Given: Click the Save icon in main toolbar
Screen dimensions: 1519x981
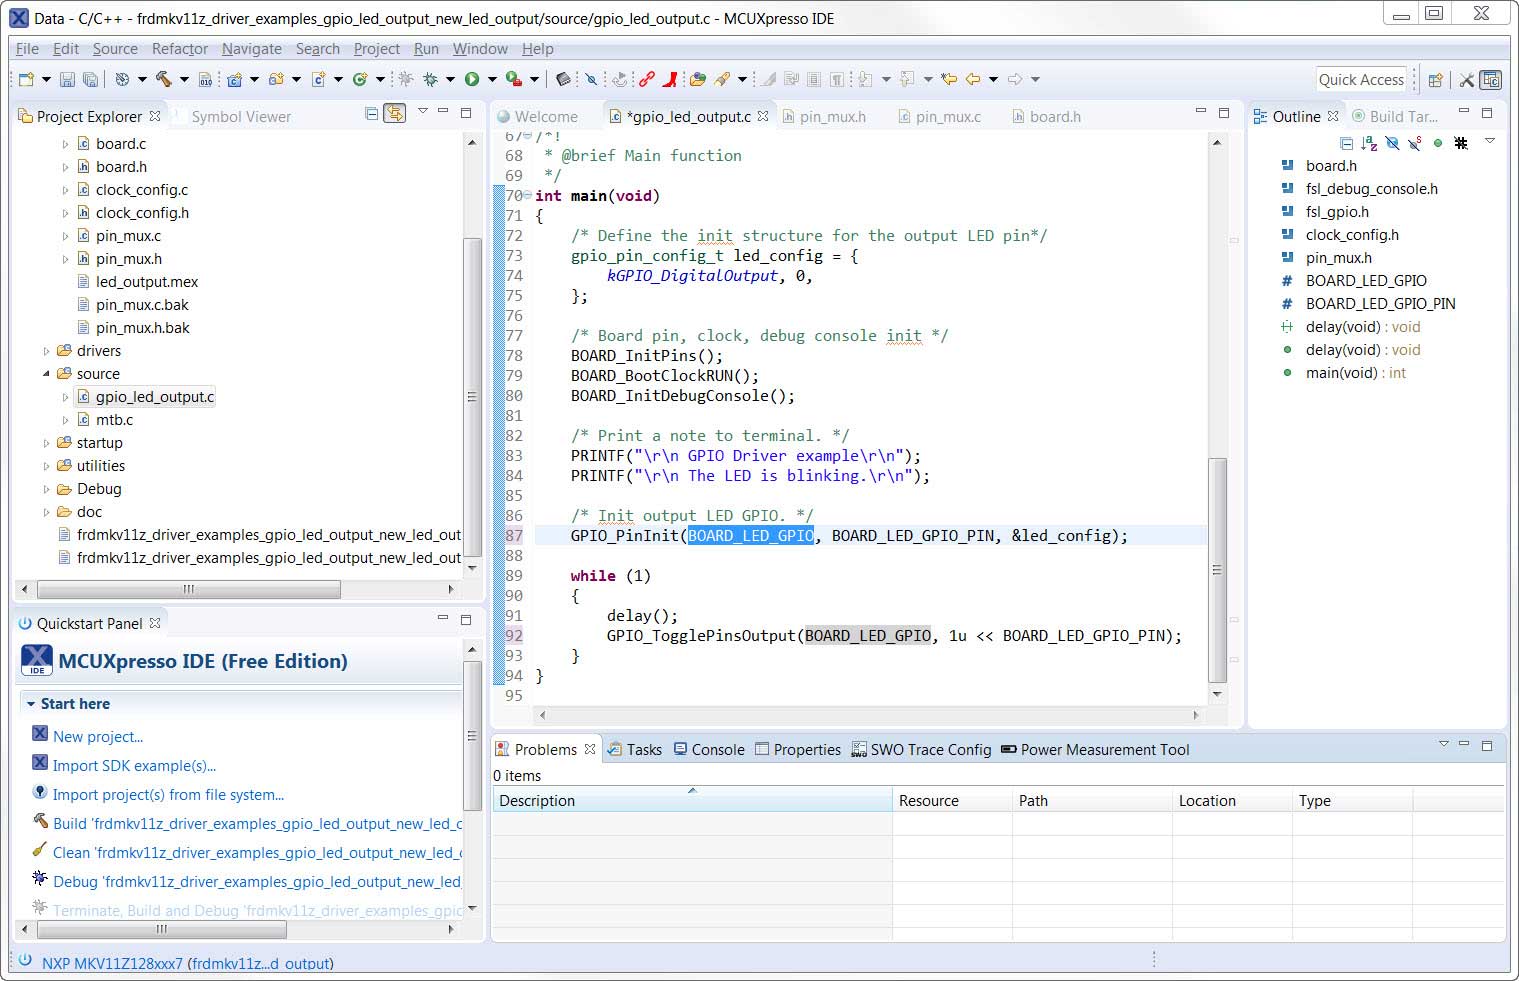Looking at the screenshot, I should [67, 79].
